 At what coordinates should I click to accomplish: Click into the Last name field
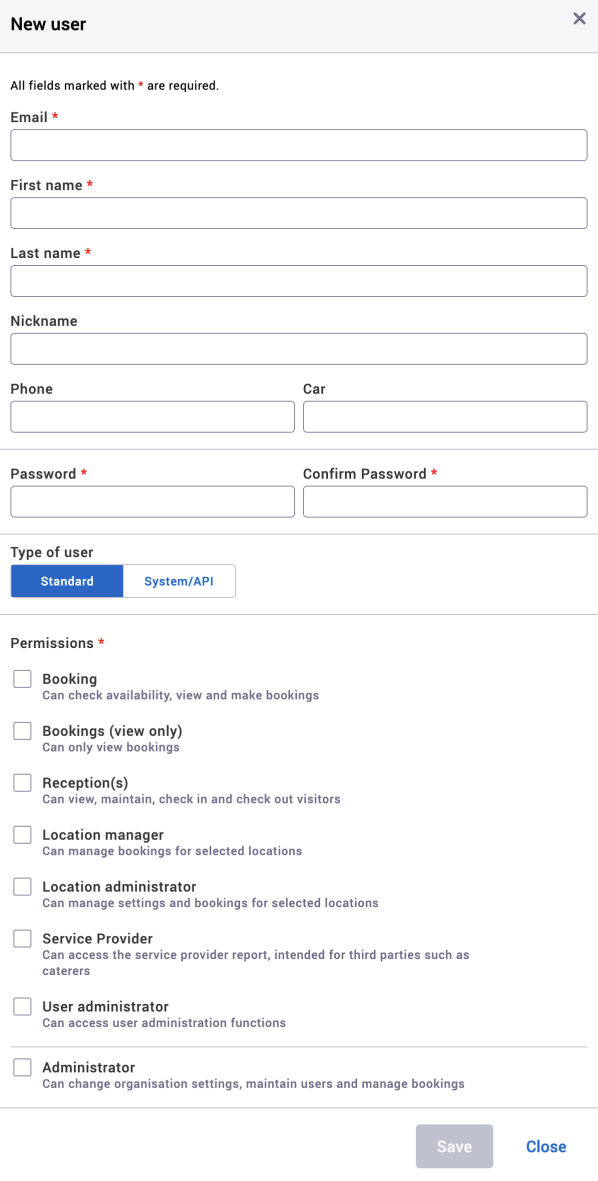click(298, 280)
